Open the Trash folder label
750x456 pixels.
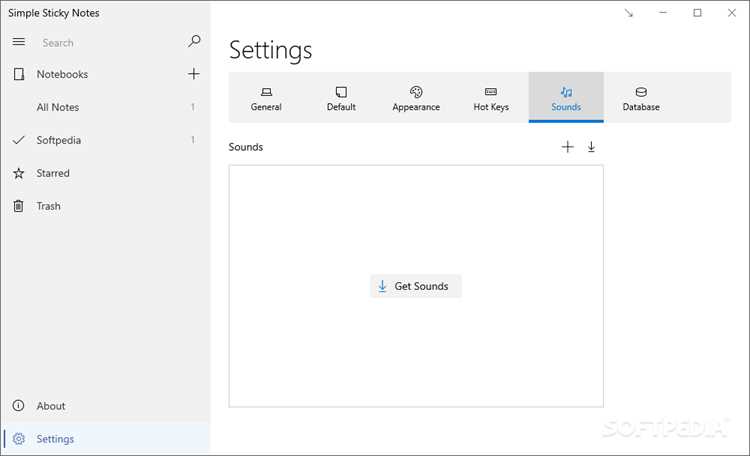[x=49, y=206]
